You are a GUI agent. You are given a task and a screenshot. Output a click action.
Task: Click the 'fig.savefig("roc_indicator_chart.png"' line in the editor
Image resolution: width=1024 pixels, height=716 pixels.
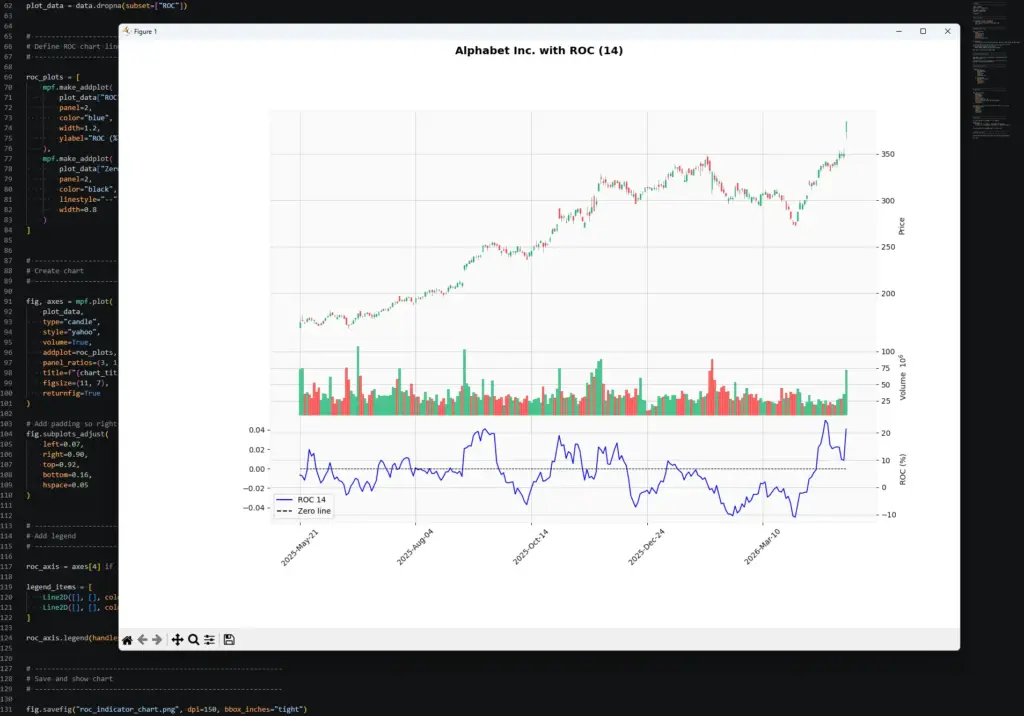tap(167, 709)
